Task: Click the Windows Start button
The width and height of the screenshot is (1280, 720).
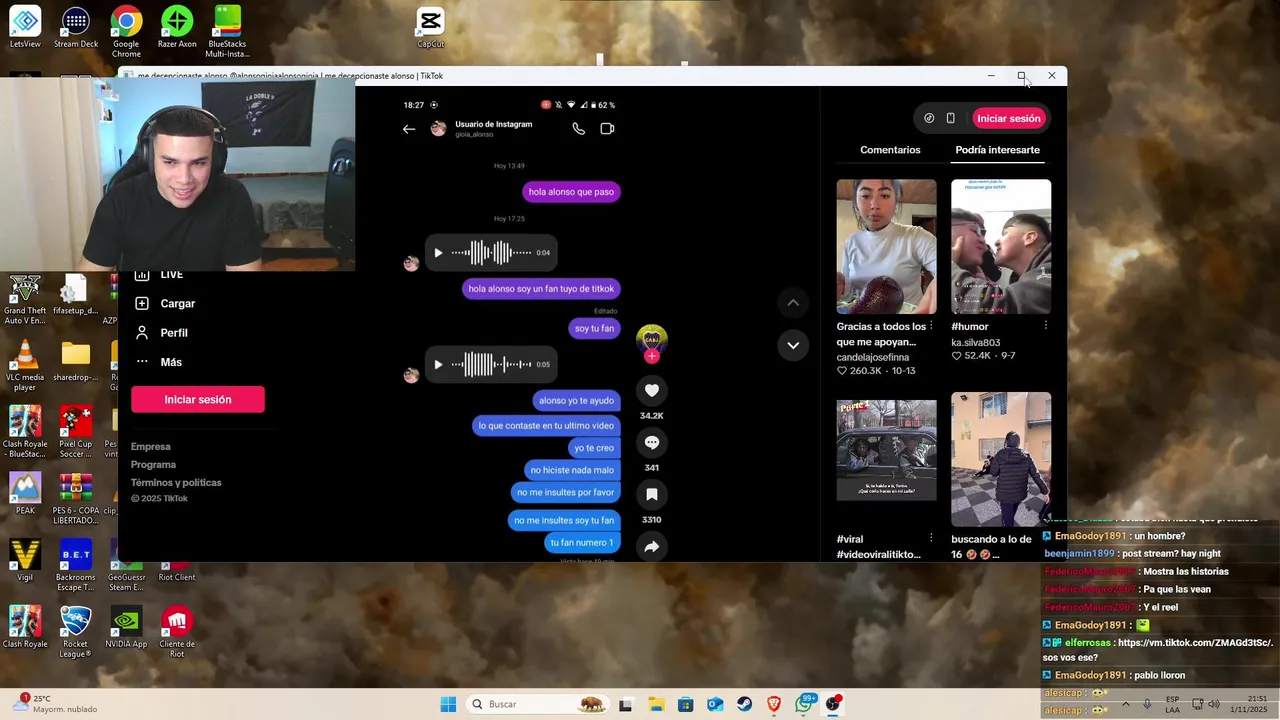Action: (448, 704)
